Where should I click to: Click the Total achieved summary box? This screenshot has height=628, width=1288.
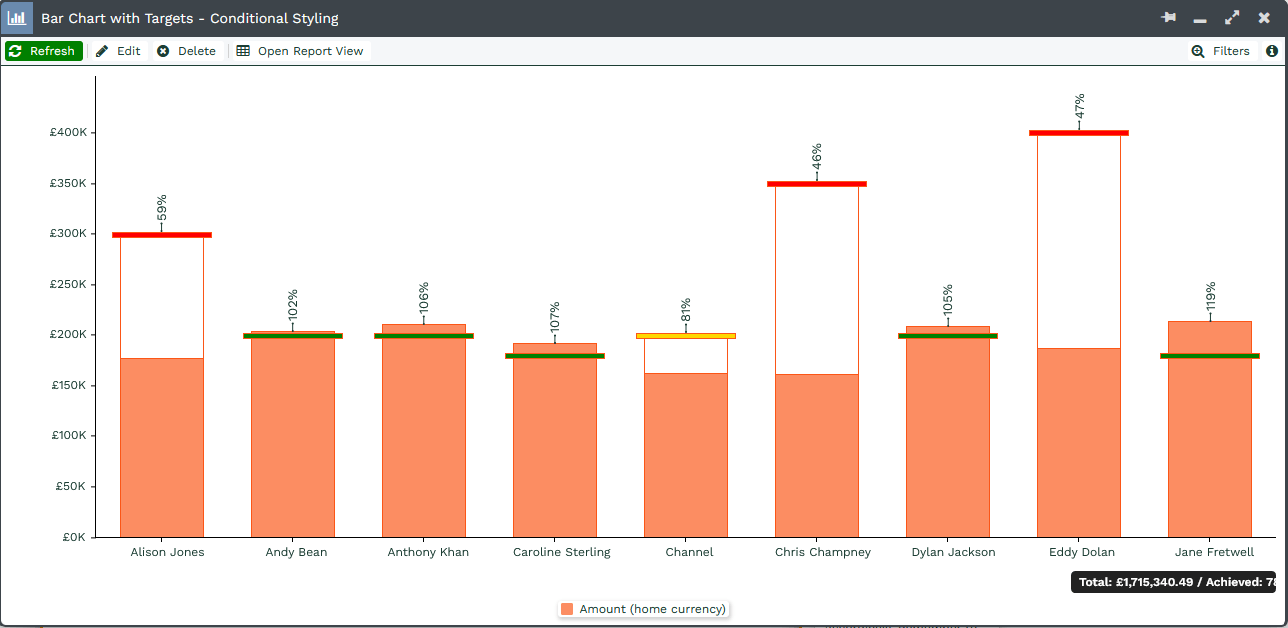pos(1172,582)
